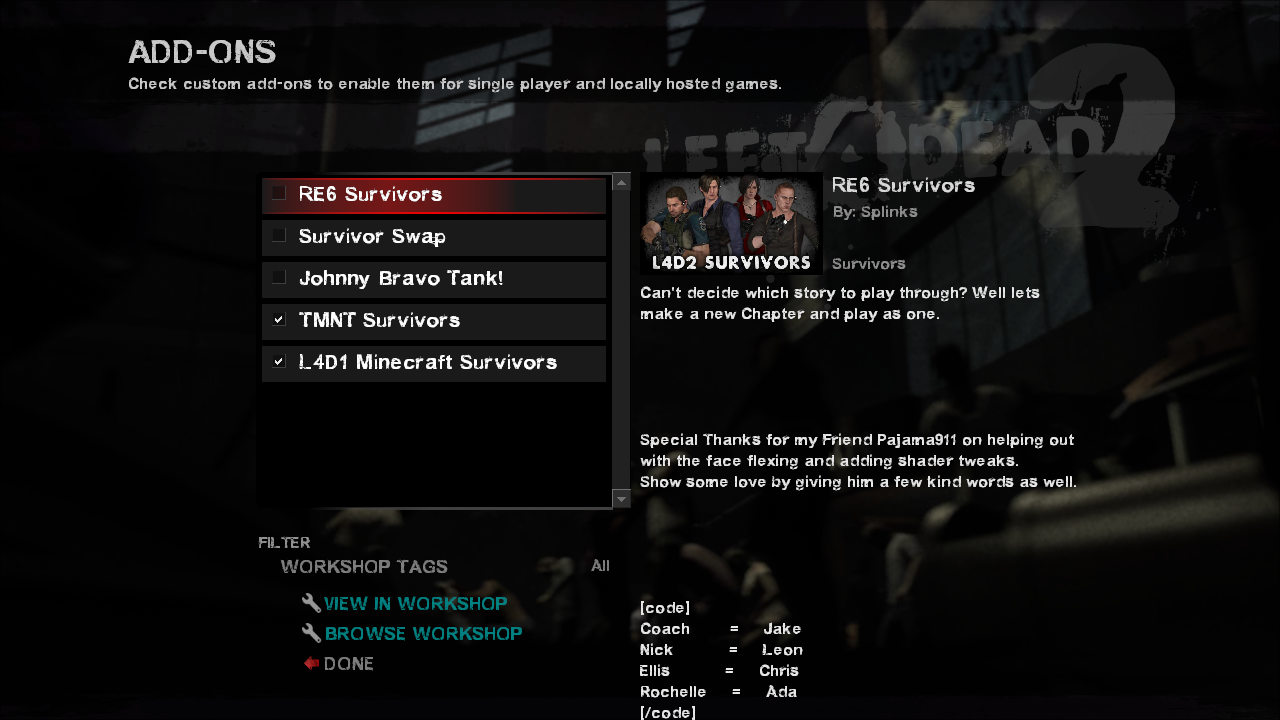
Task: Click the RE6 Survivors preview thumbnail
Action: (731, 223)
